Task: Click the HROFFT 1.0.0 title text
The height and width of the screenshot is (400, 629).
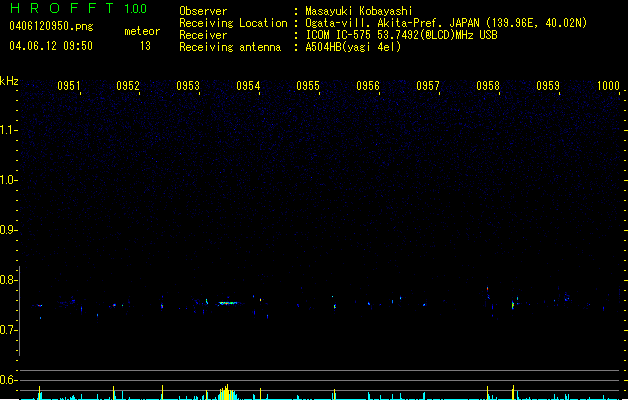Action: (x=78, y=8)
